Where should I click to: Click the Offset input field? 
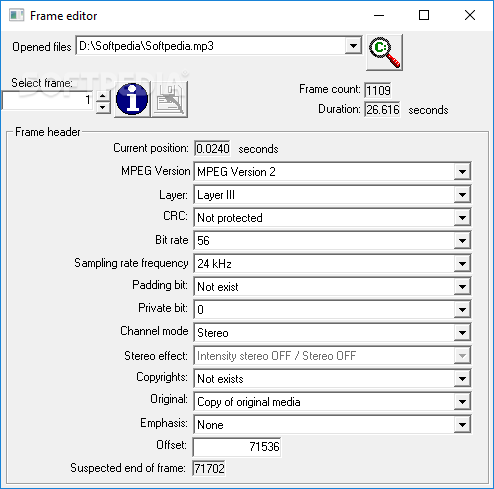click(237, 447)
